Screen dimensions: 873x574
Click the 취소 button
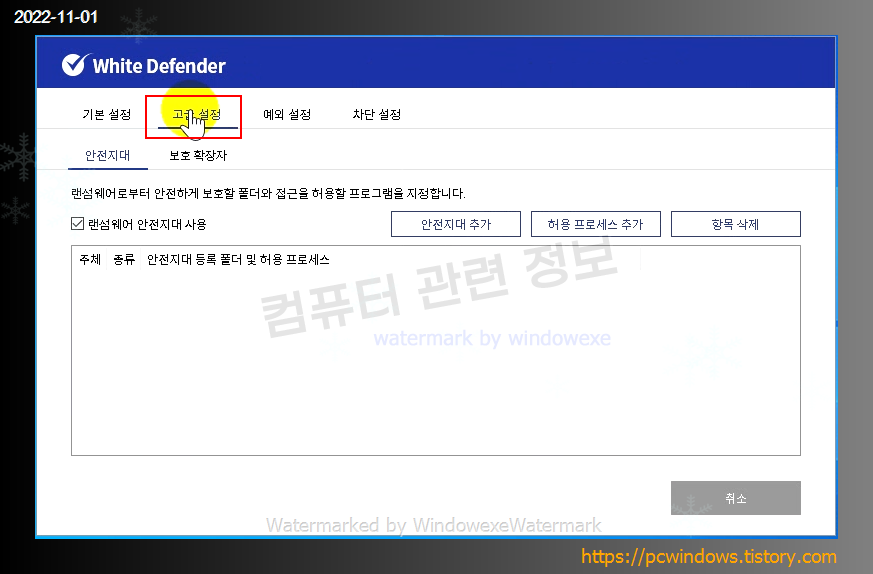coord(735,498)
